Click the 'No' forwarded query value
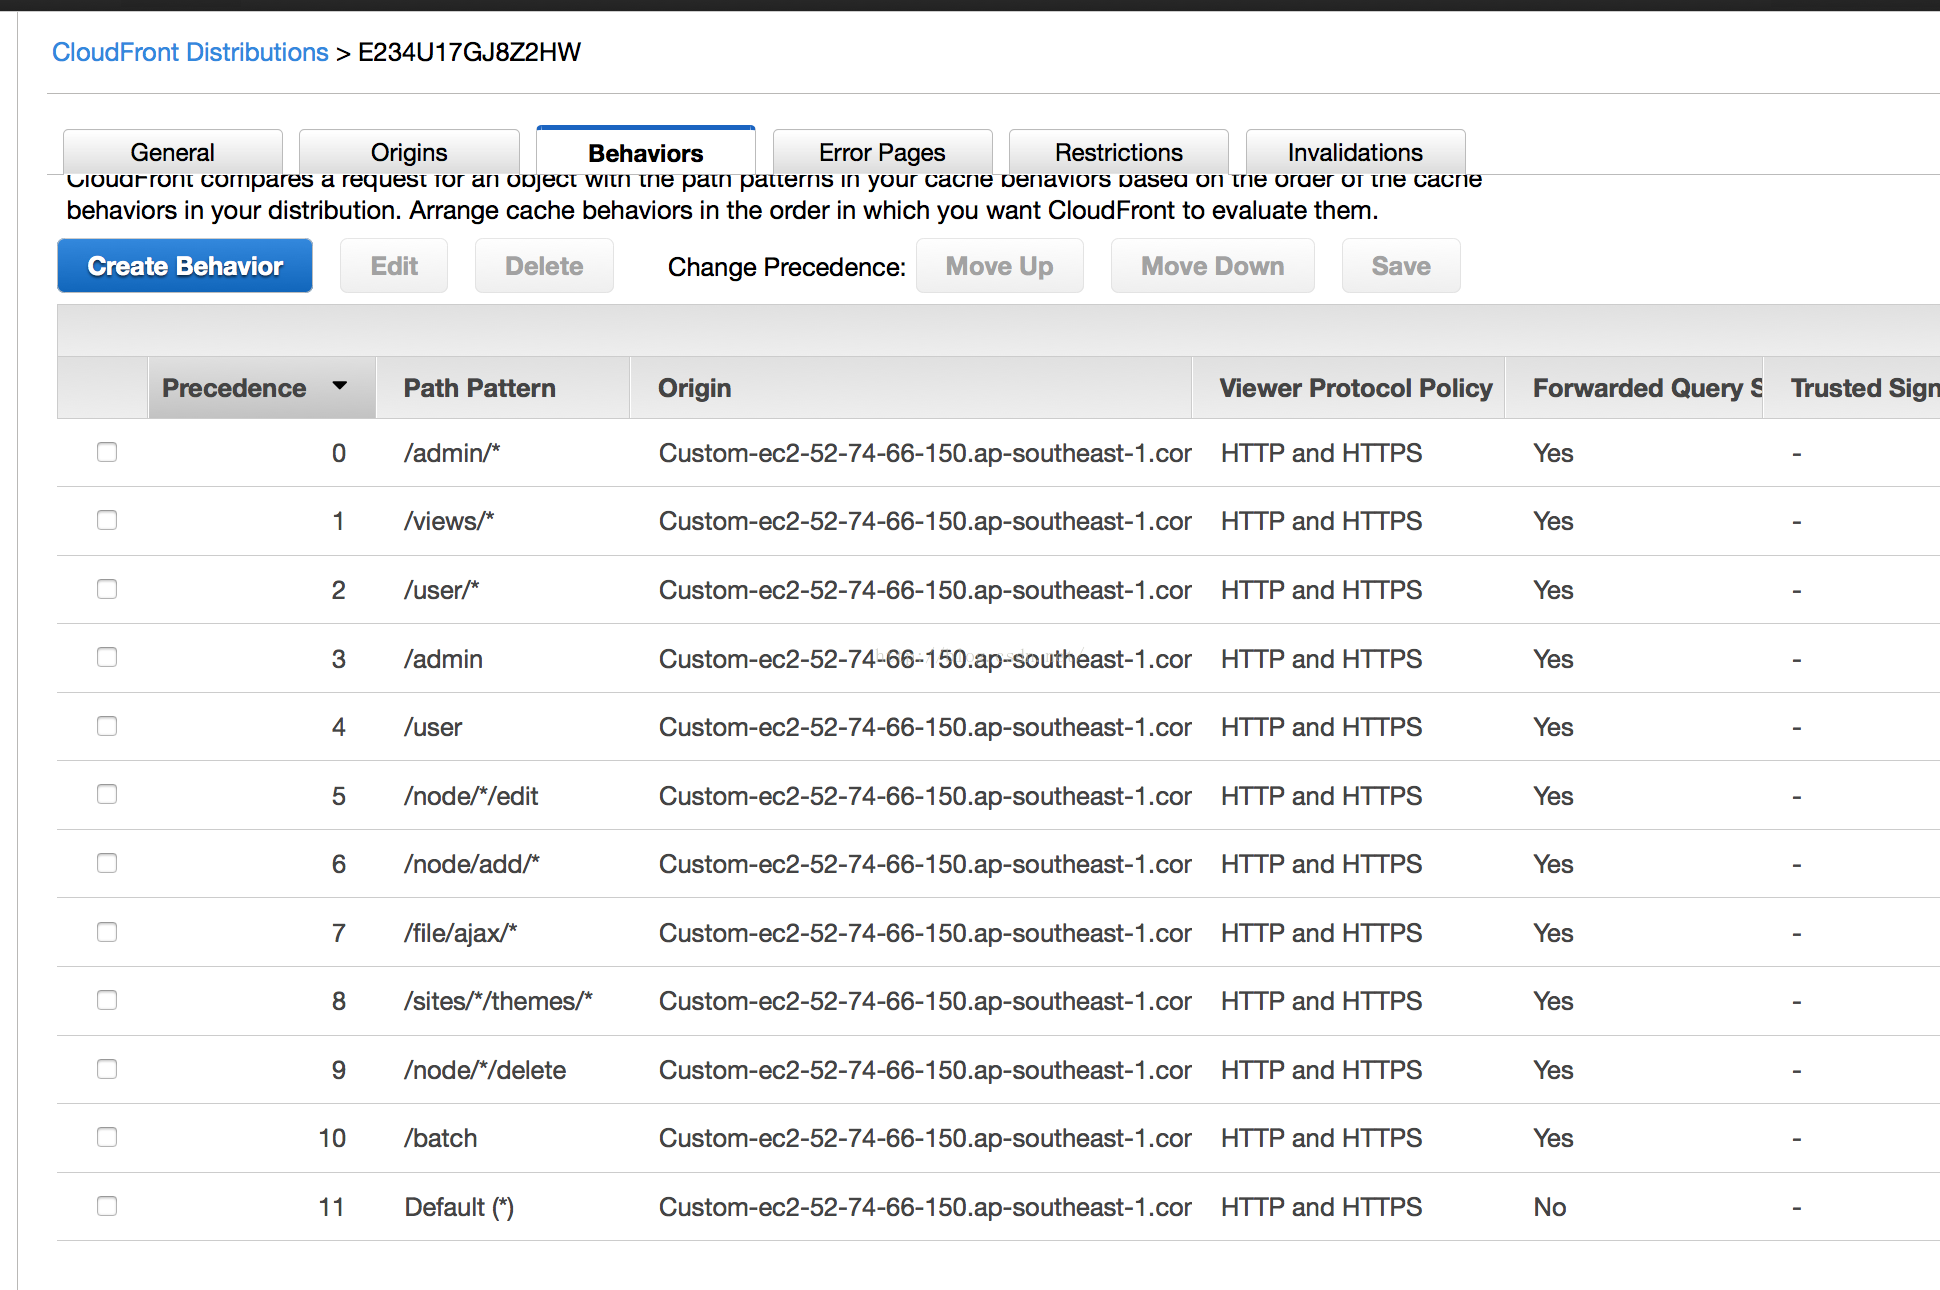The height and width of the screenshot is (1290, 1940). [1550, 1207]
